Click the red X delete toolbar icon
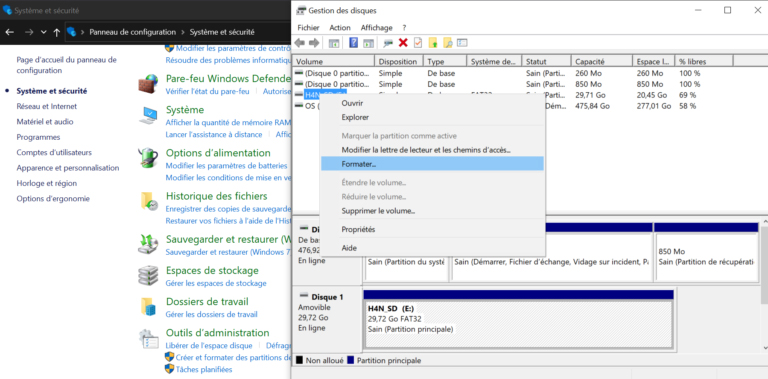The image size is (768, 379). [403, 43]
